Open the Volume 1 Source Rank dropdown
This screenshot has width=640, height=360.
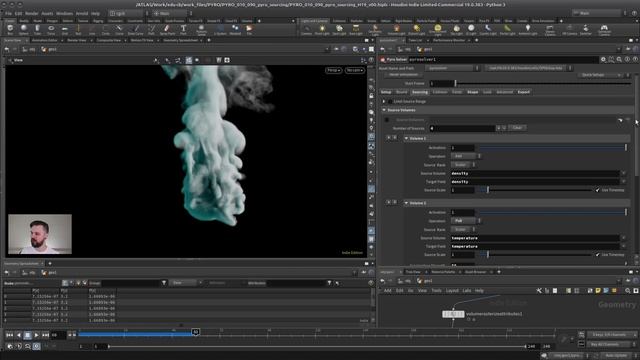pyautogui.click(x=463, y=164)
